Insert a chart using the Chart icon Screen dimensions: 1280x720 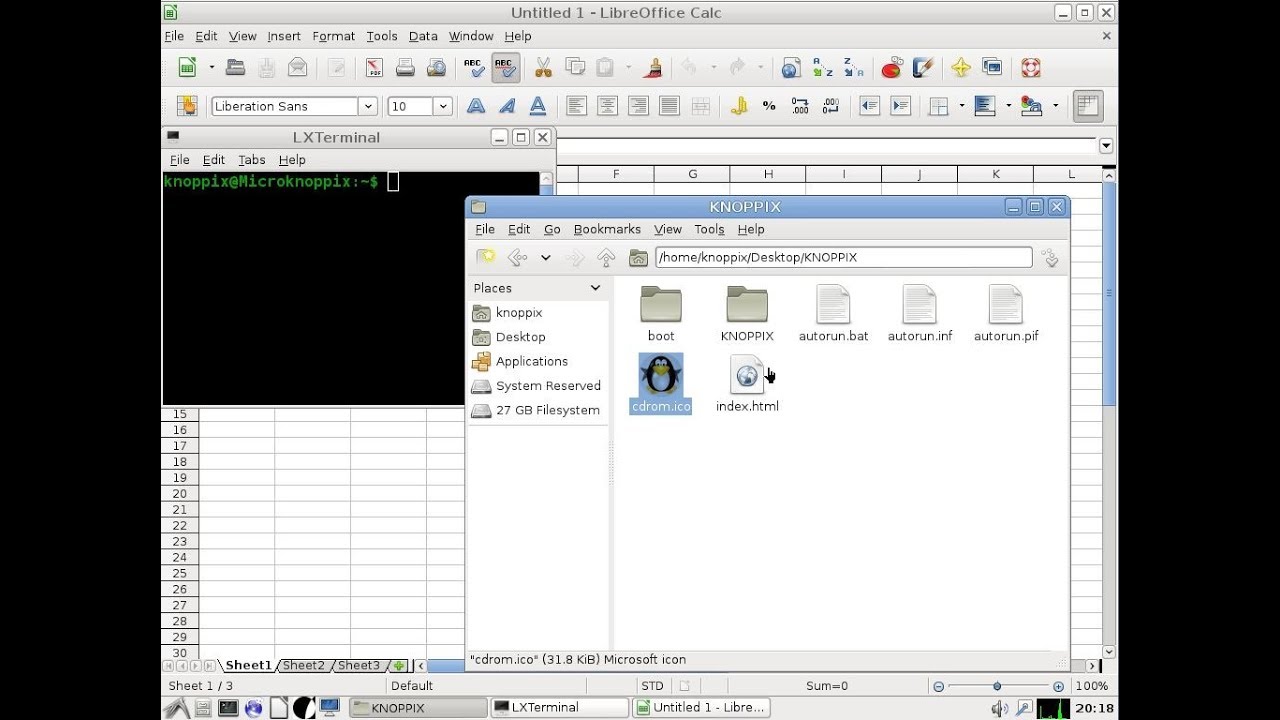point(891,68)
